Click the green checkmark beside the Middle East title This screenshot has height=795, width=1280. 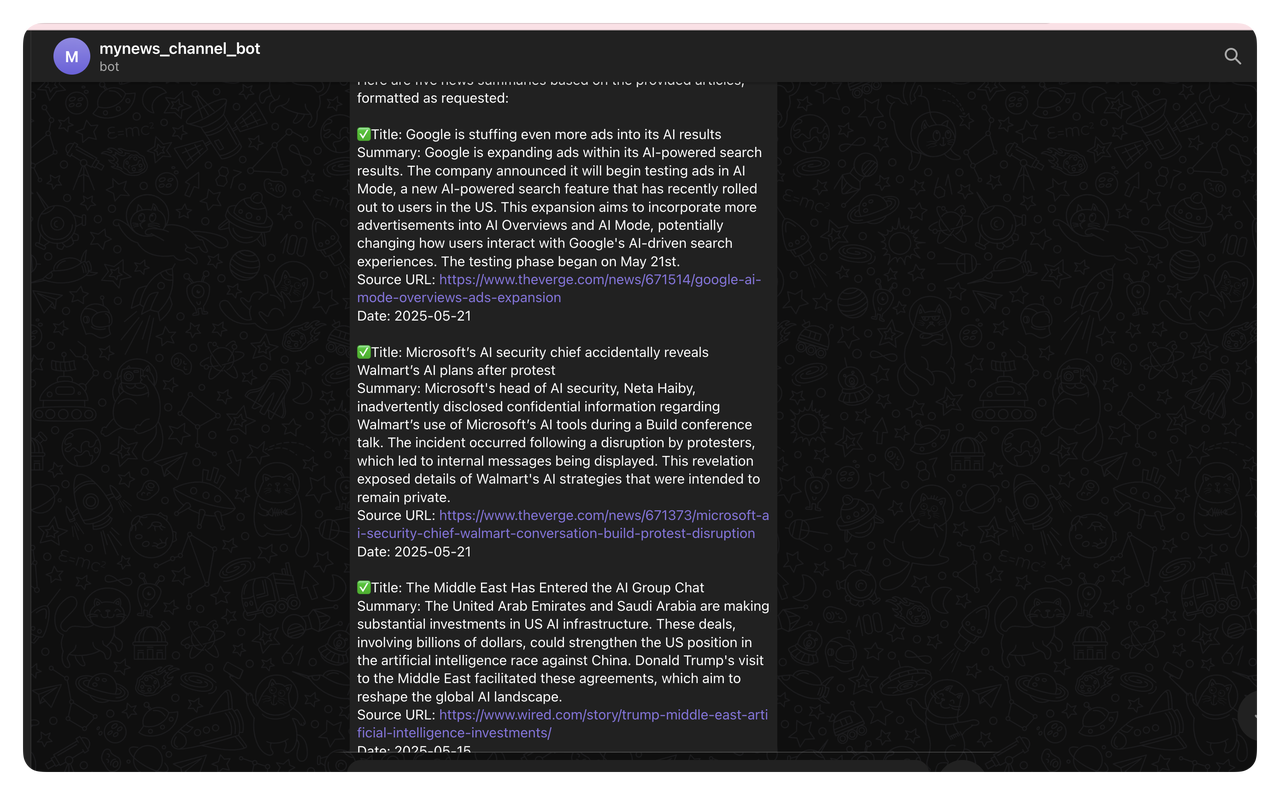[x=364, y=588]
